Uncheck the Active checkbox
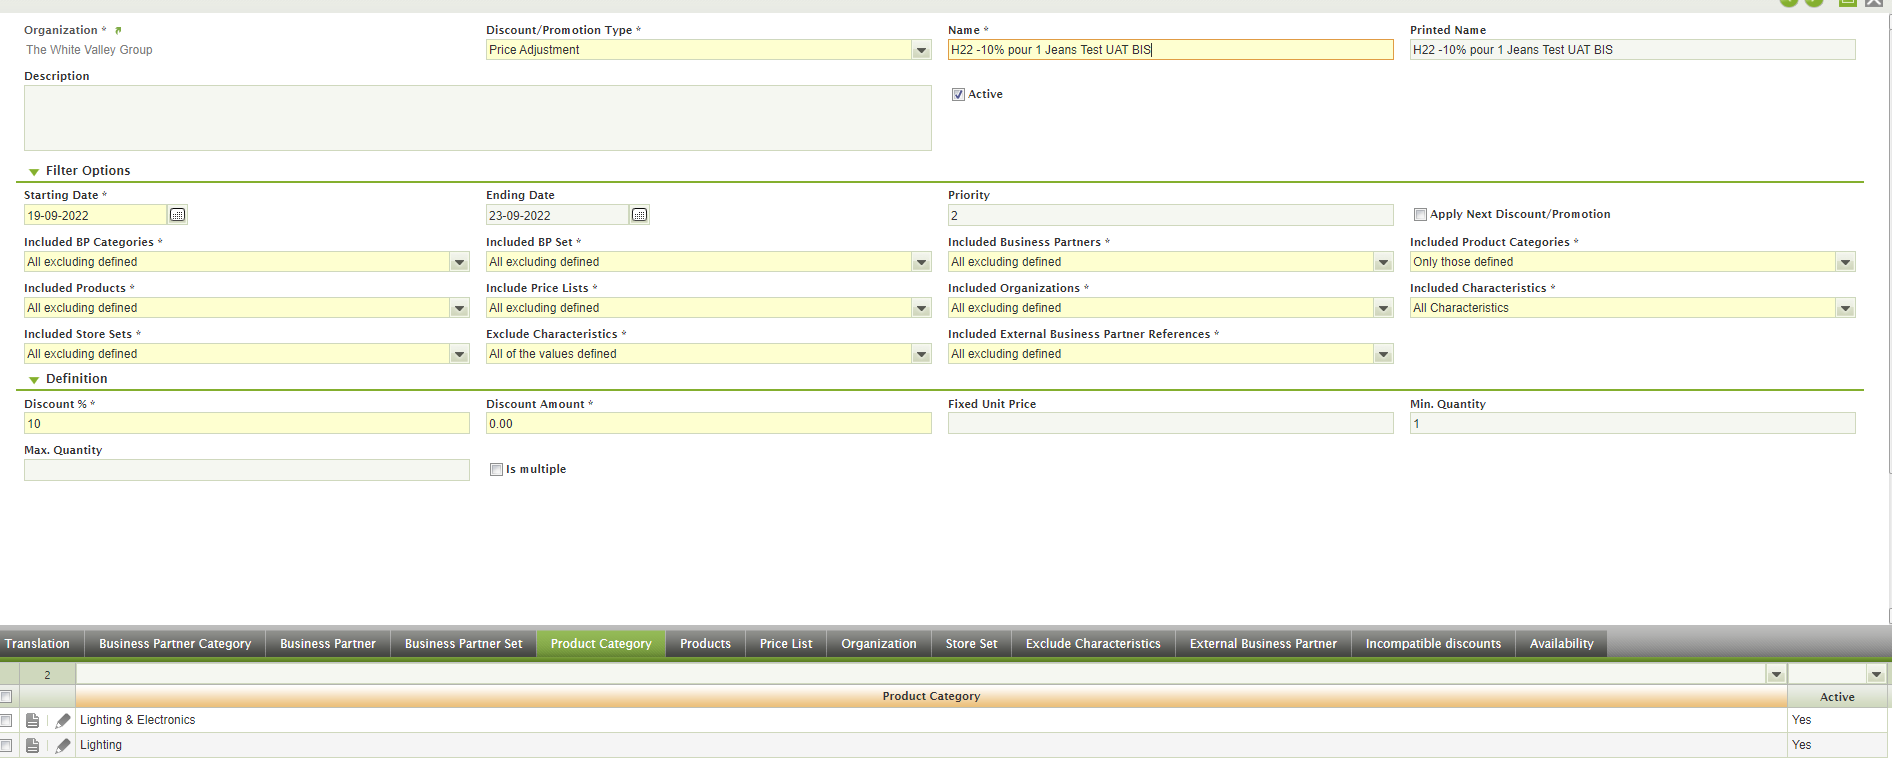Viewport: 1892px width, 775px height. pyautogui.click(x=958, y=94)
